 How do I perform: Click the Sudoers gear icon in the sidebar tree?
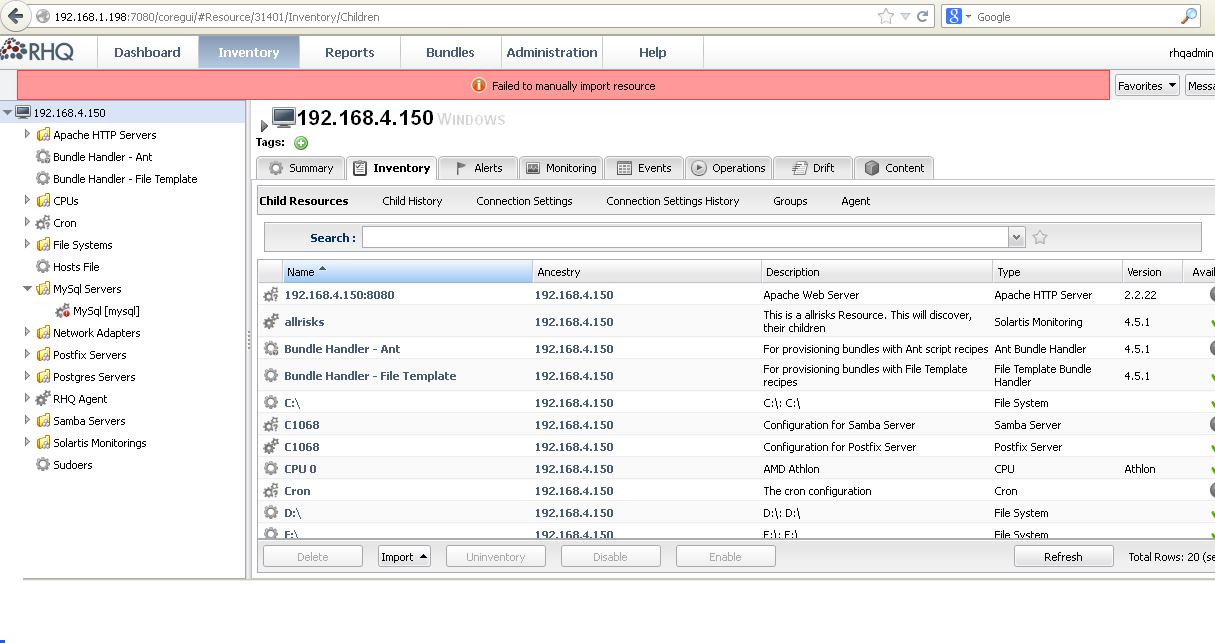(42, 464)
